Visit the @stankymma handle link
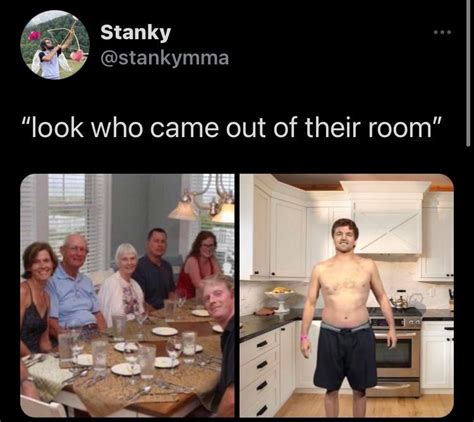Image resolution: width=474 pixels, height=422 pixels. [165, 58]
